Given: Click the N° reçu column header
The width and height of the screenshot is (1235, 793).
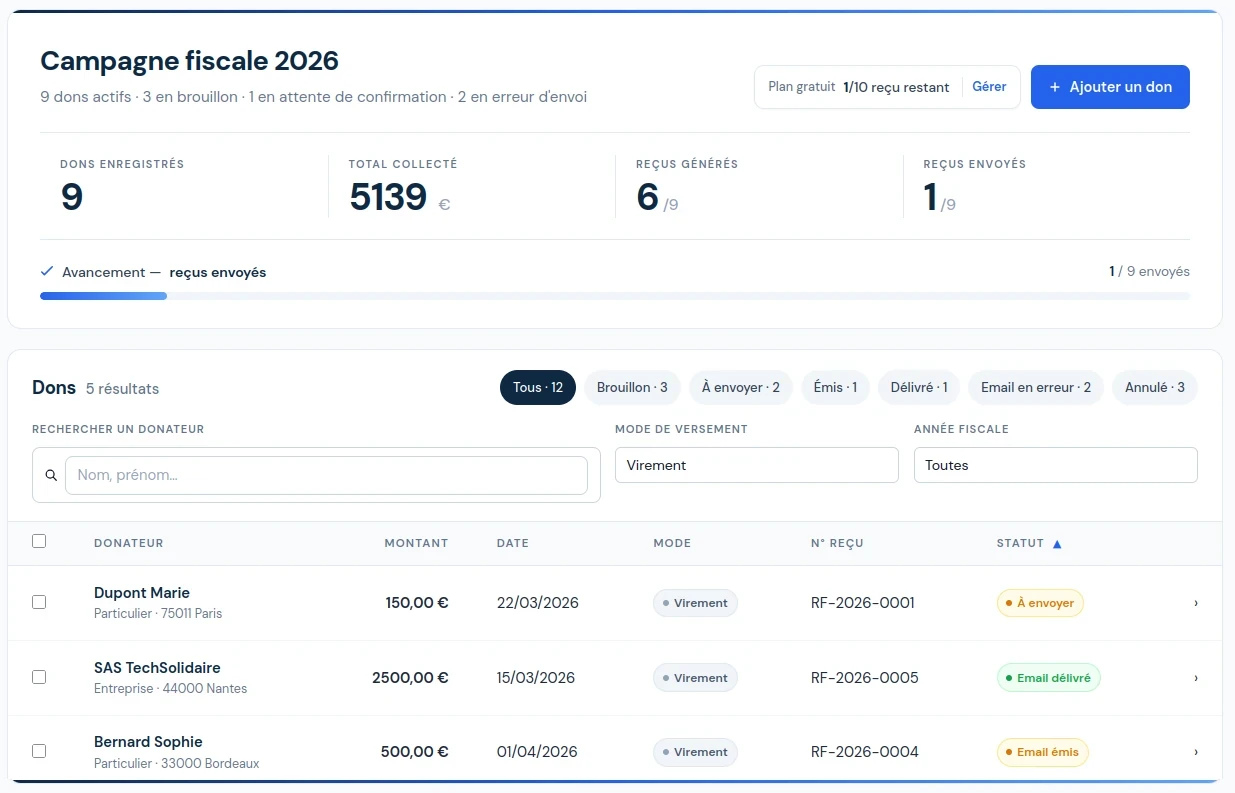Looking at the screenshot, I should click(x=837, y=543).
